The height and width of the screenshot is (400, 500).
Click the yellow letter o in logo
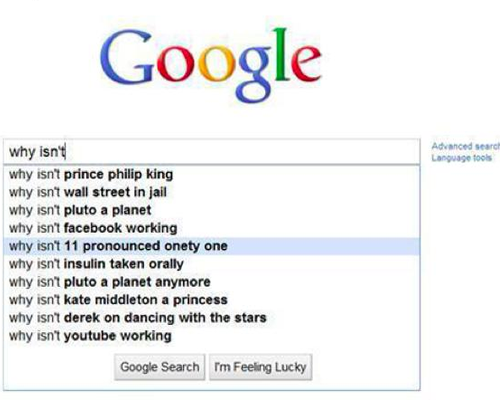tap(215, 64)
